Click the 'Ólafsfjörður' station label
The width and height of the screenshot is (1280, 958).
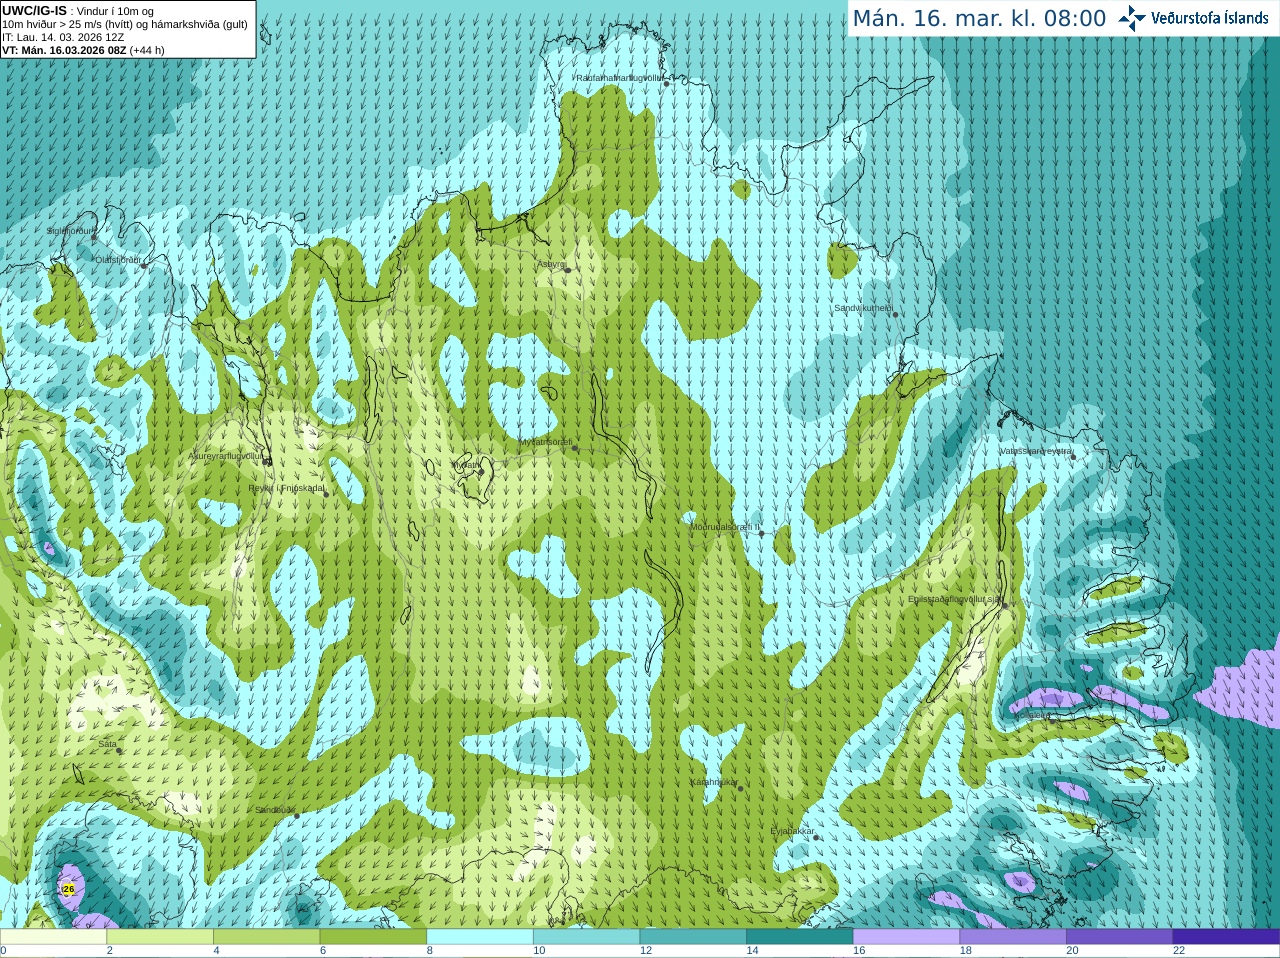pyautogui.click(x=118, y=259)
